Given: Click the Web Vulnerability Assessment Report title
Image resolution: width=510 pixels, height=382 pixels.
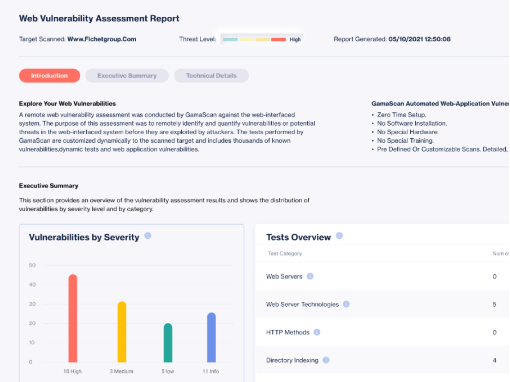Looking at the screenshot, I should (99, 18).
